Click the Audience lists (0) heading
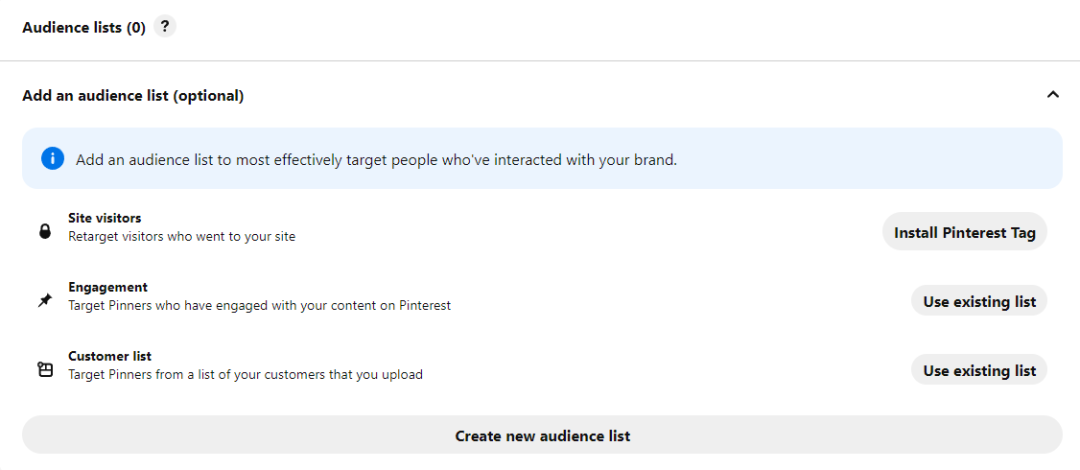 pyautogui.click(x=84, y=28)
